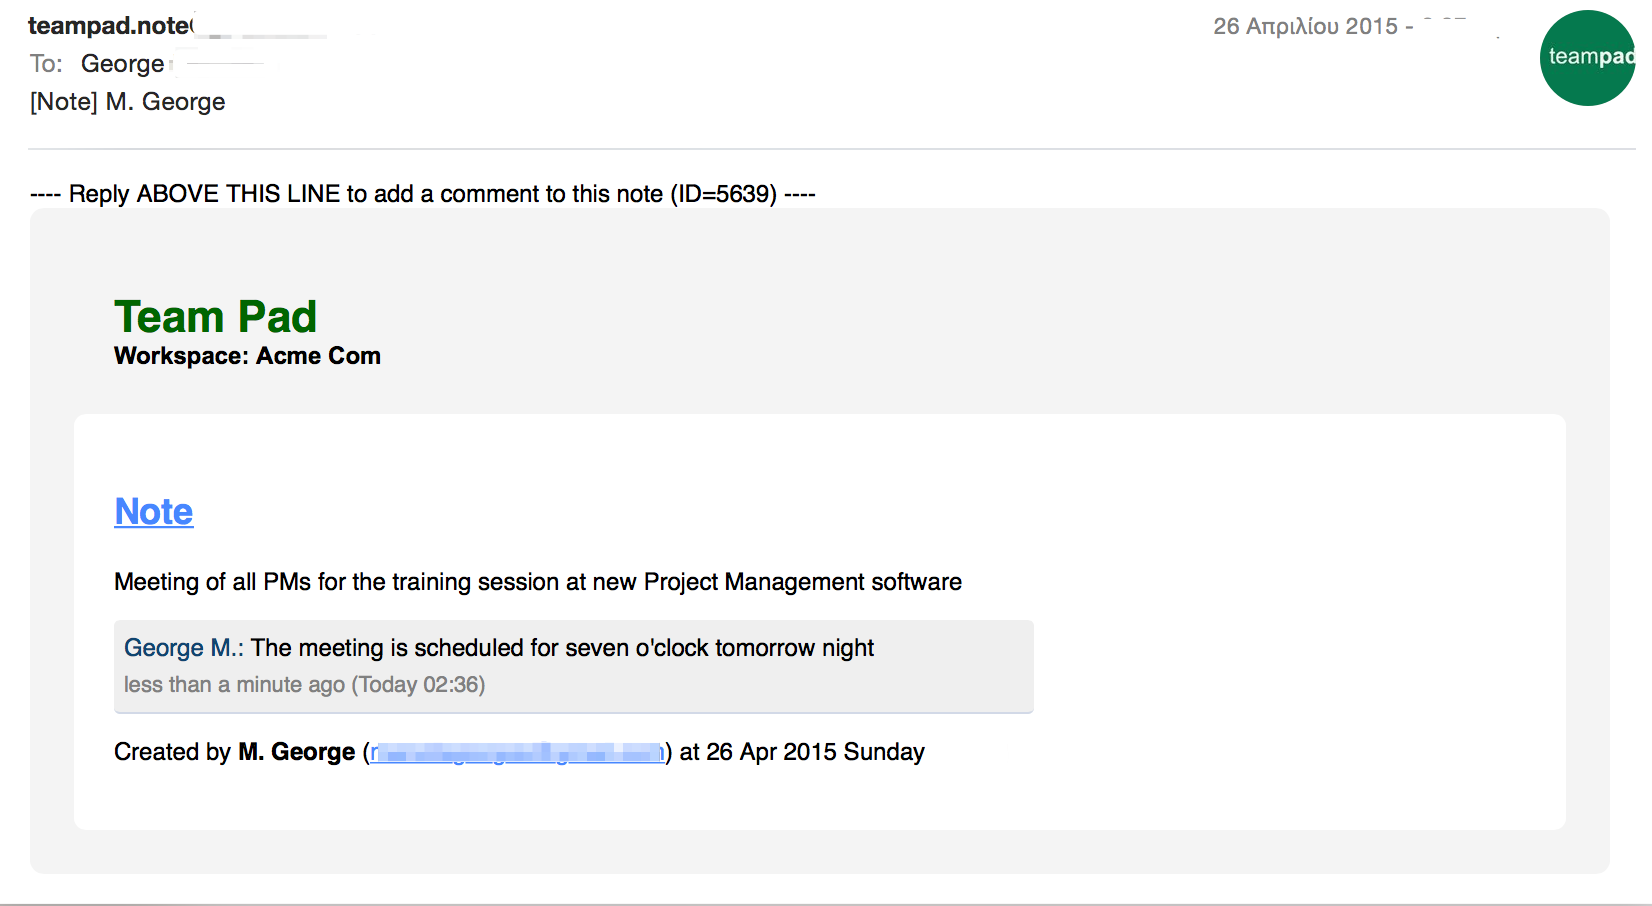Image resolution: width=1652 pixels, height=906 pixels.
Task: Select the sender name teampad.note
Action: 109,26
